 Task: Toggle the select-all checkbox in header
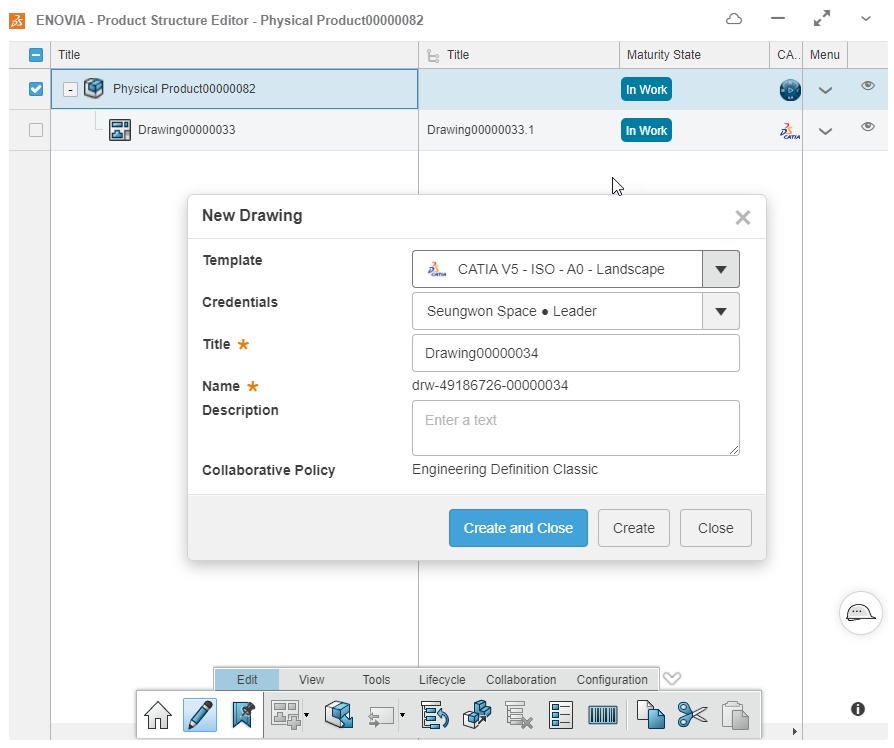[x=36, y=55]
